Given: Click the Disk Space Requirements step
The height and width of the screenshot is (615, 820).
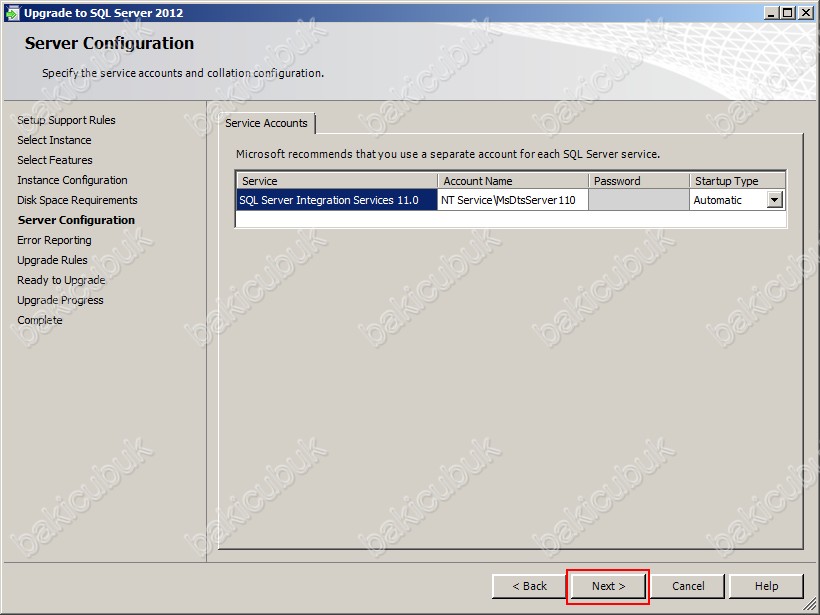Looking at the screenshot, I should (x=77, y=200).
